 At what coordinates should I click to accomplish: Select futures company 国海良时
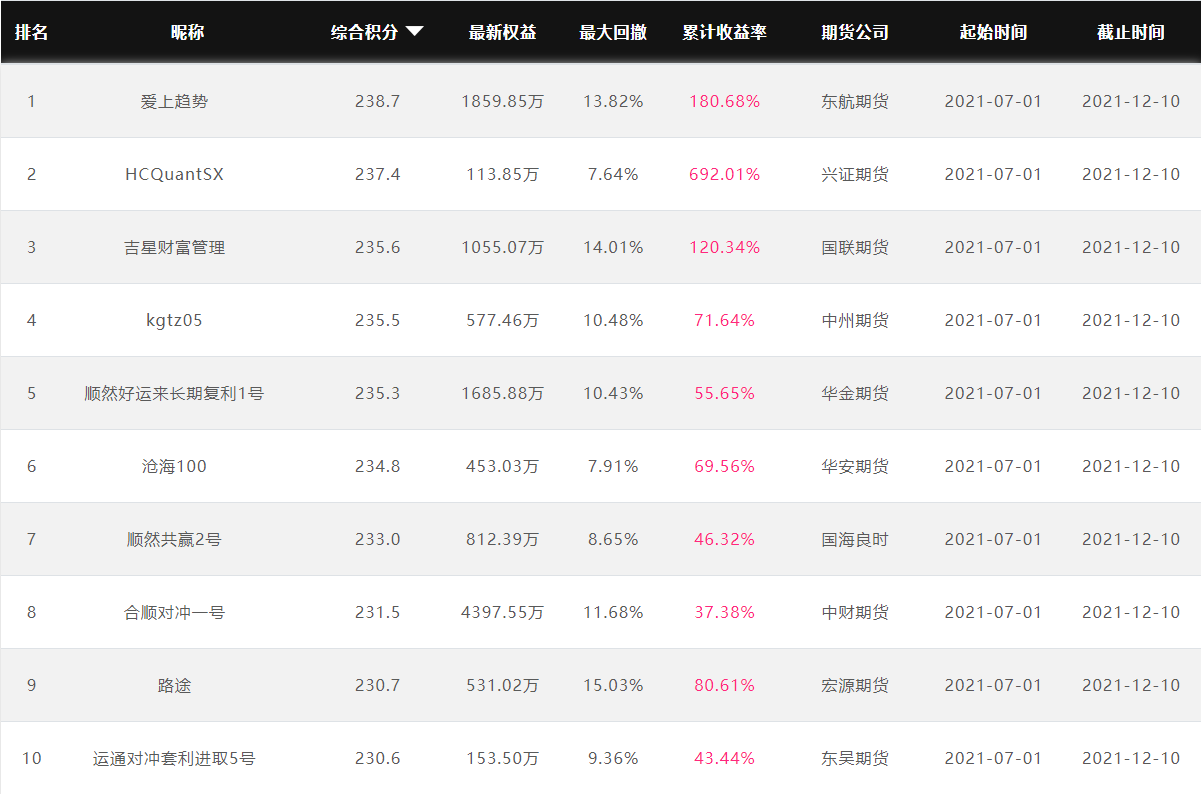click(x=855, y=539)
